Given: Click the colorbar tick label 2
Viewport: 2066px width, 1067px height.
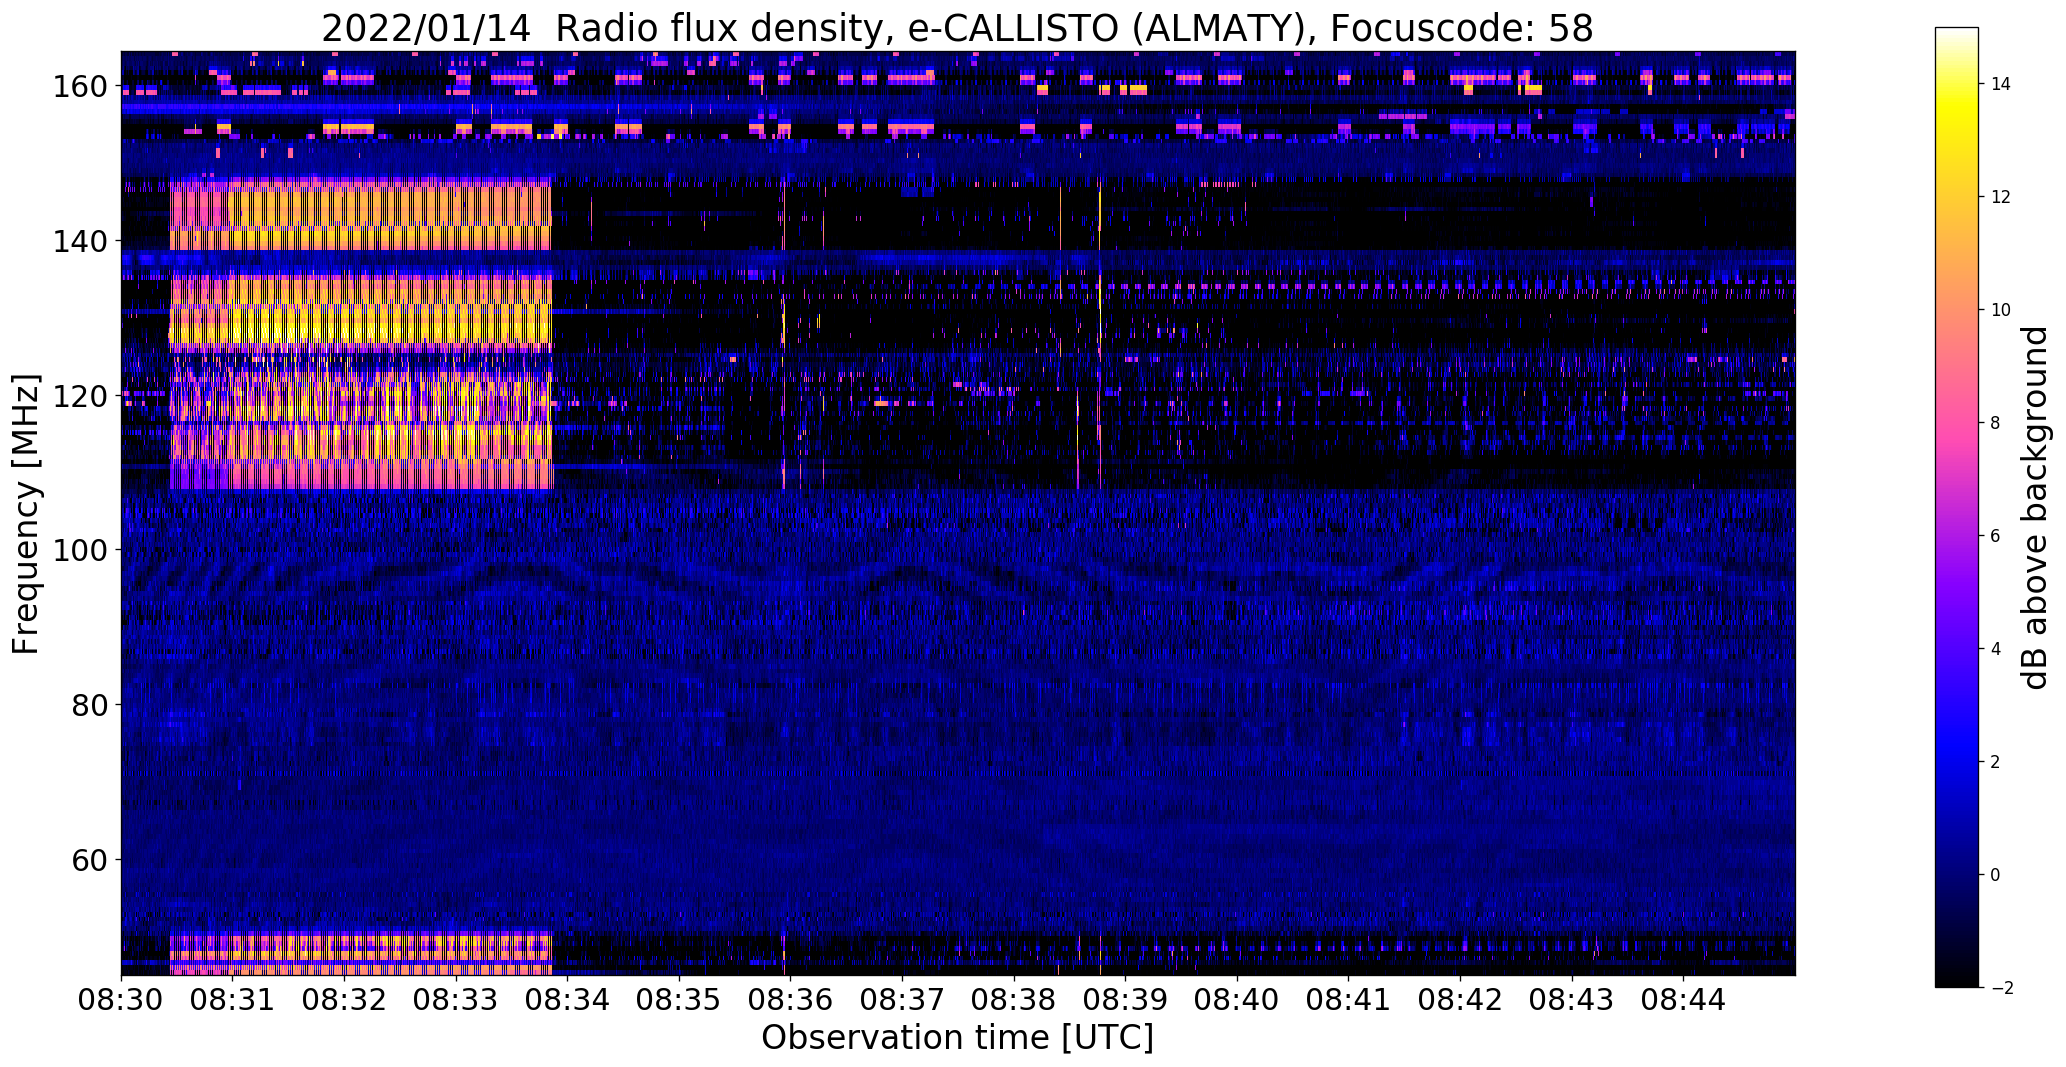Looking at the screenshot, I should pyautogui.click(x=1995, y=762).
